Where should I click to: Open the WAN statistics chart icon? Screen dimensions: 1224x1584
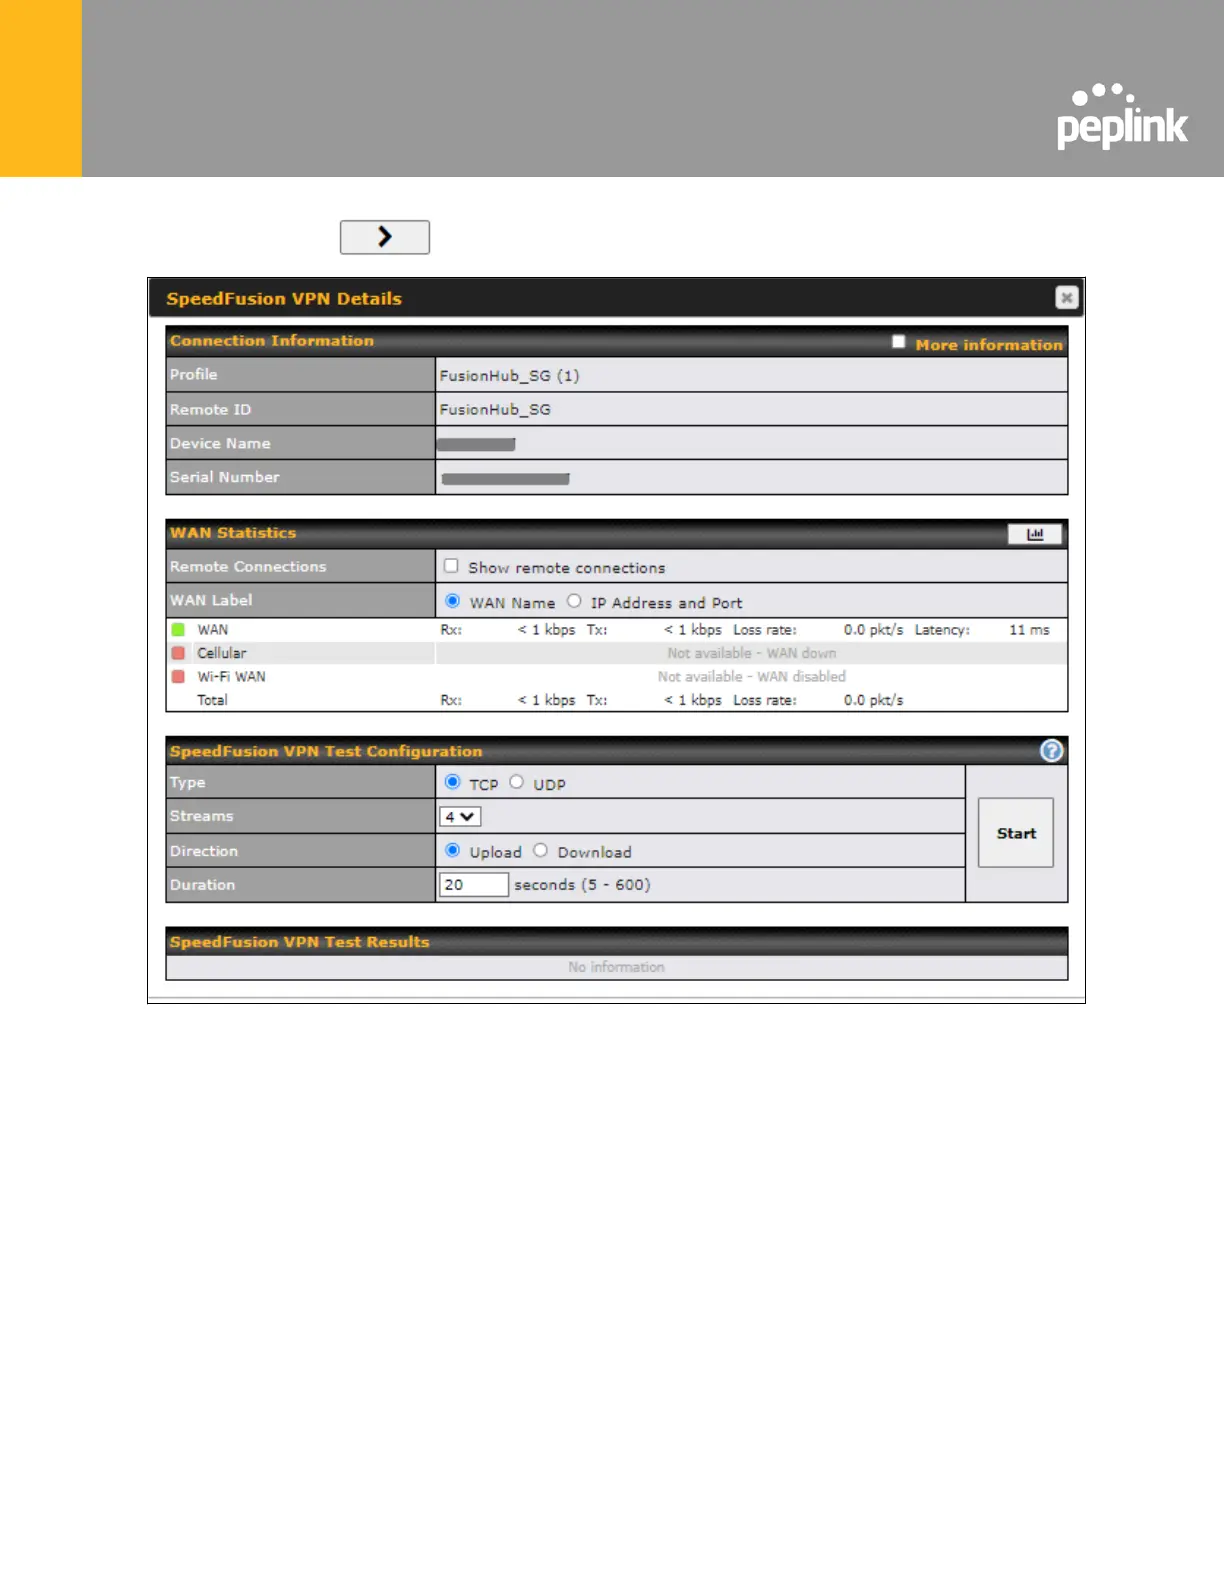point(1035,534)
